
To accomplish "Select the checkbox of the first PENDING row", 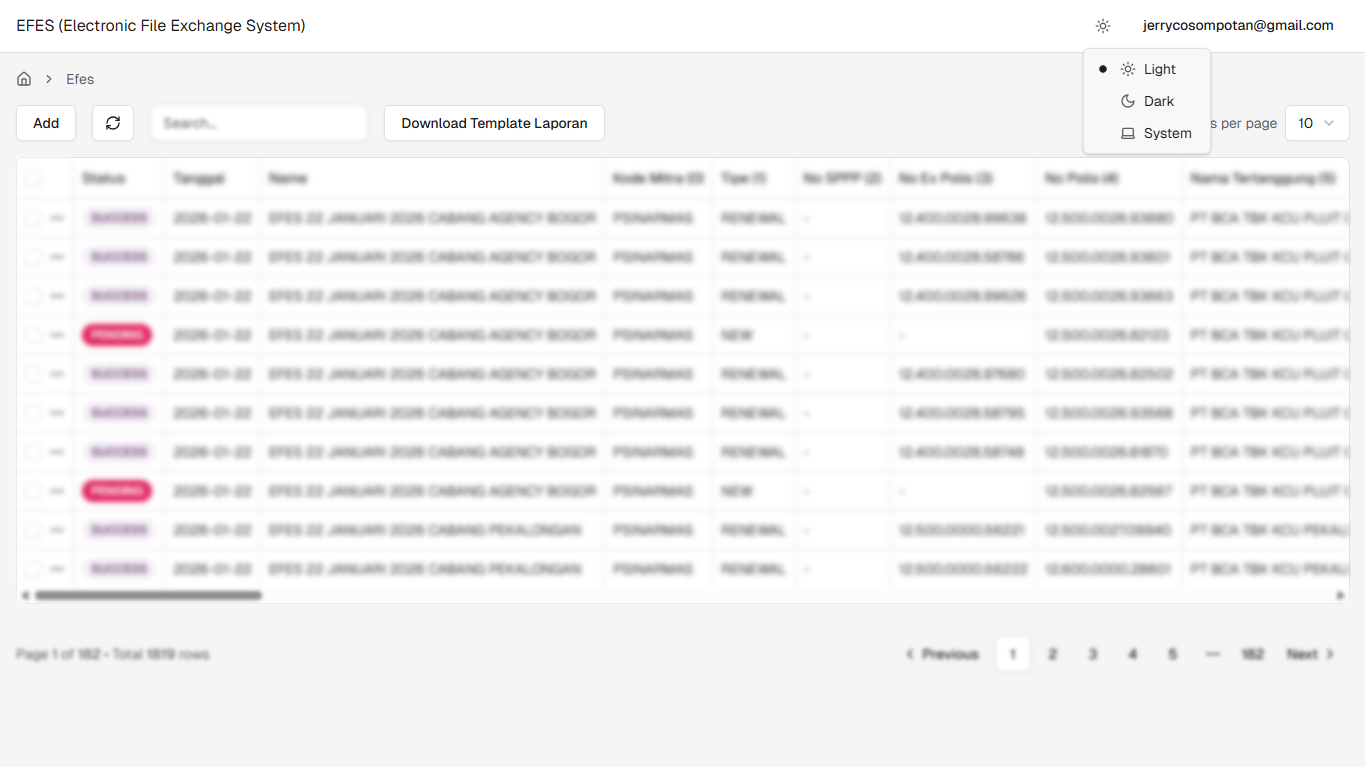I will [34, 335].
